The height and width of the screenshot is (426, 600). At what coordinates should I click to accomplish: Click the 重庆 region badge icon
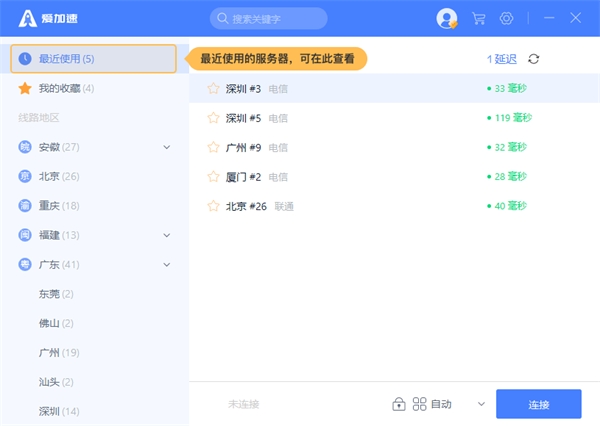[25, 206]
